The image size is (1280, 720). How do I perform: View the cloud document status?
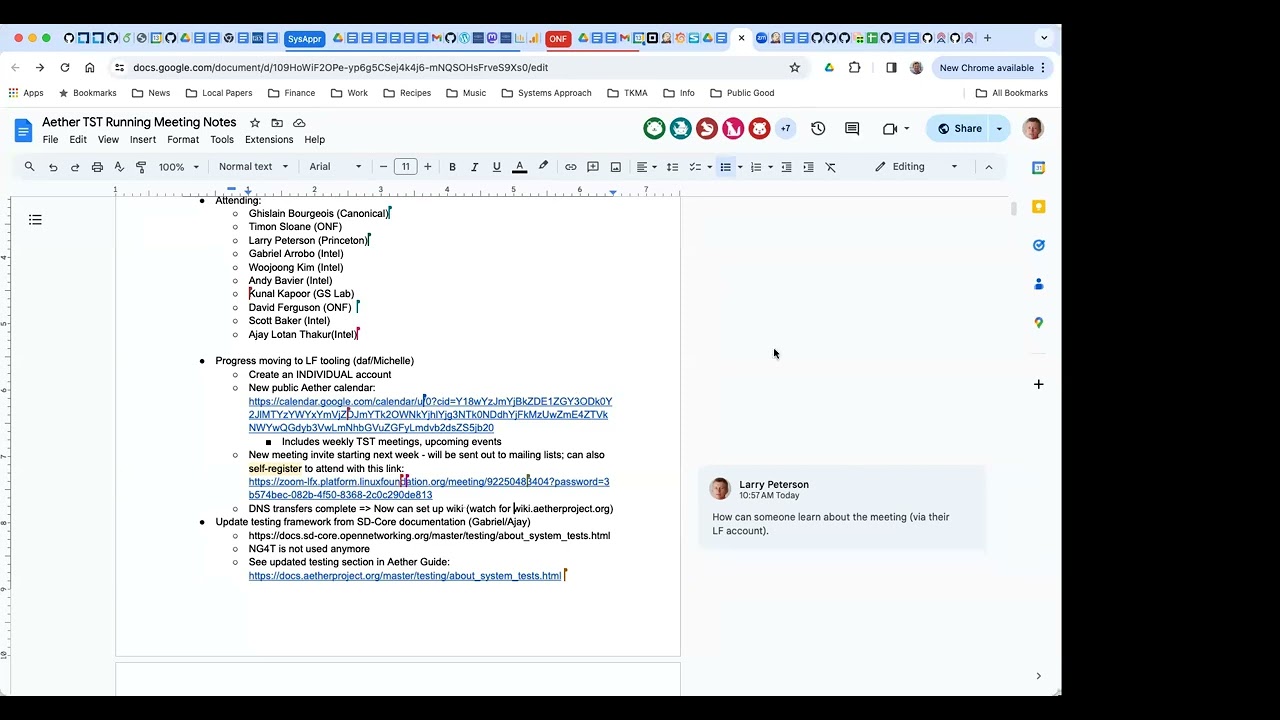[x=299, y=123]
